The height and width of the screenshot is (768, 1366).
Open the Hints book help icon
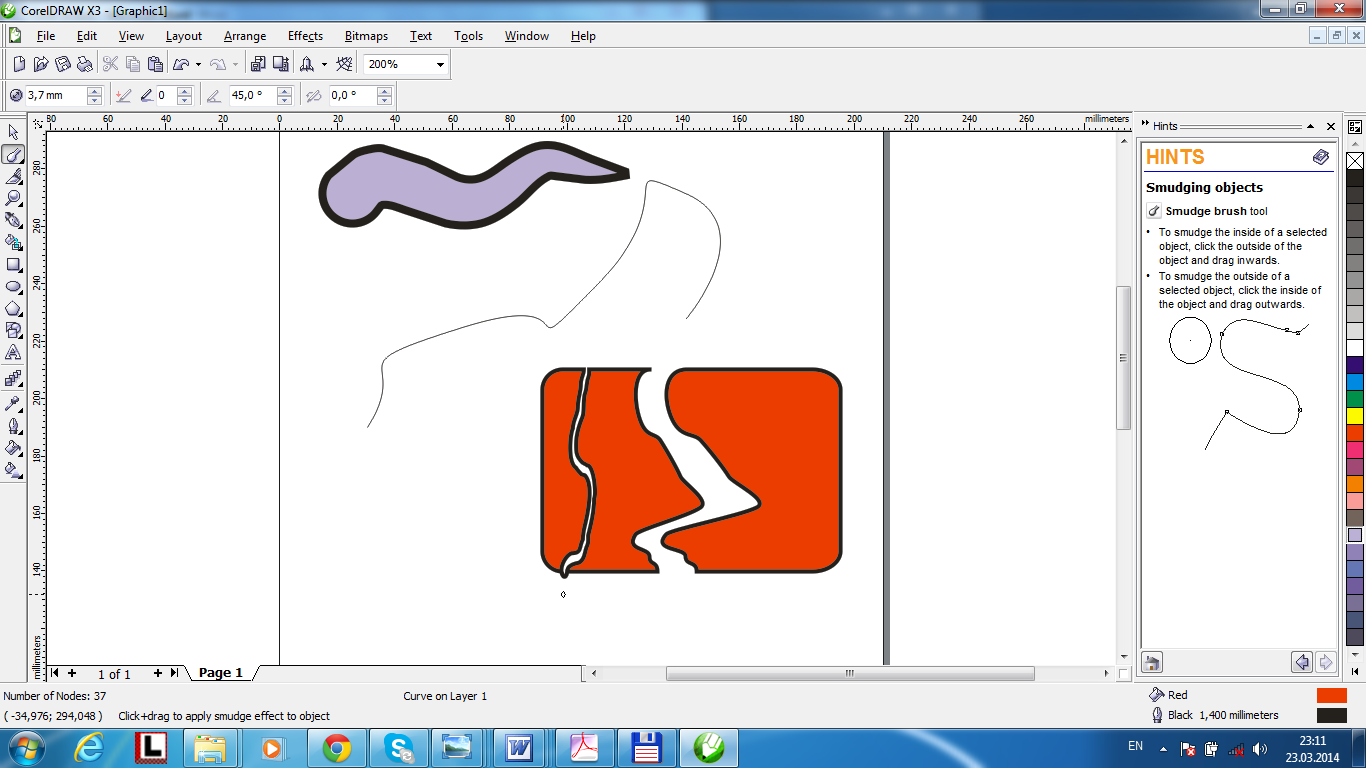(1321, 157)
